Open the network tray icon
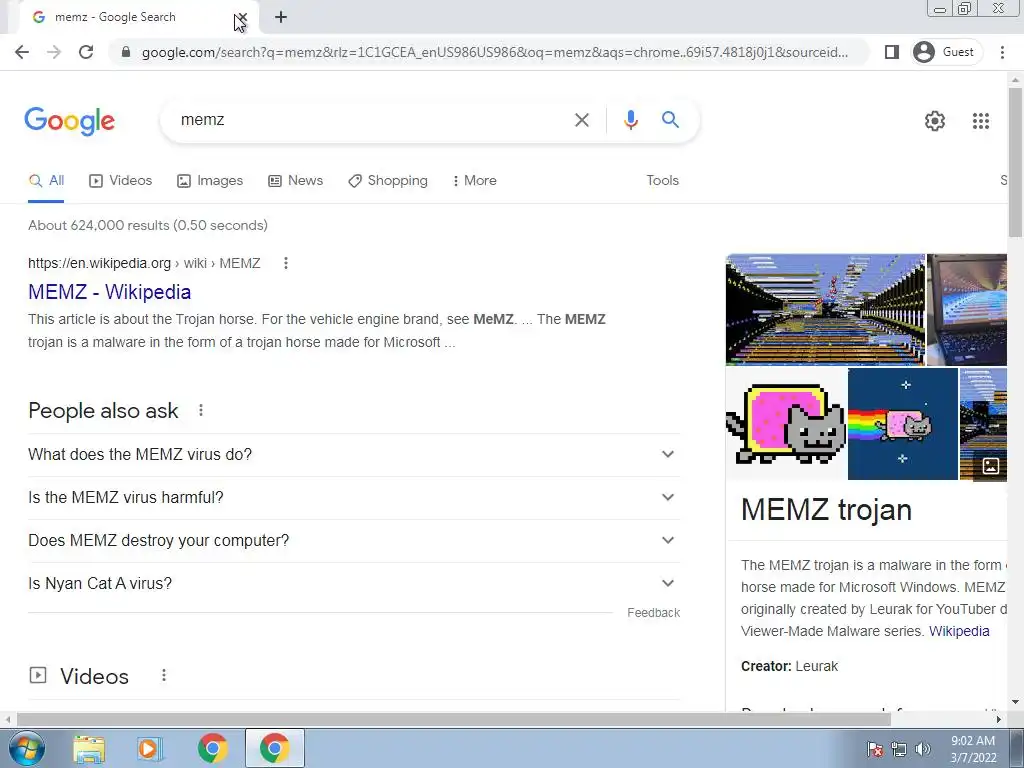The width and height of the screenshot is (1024, 768). [899, 749]
